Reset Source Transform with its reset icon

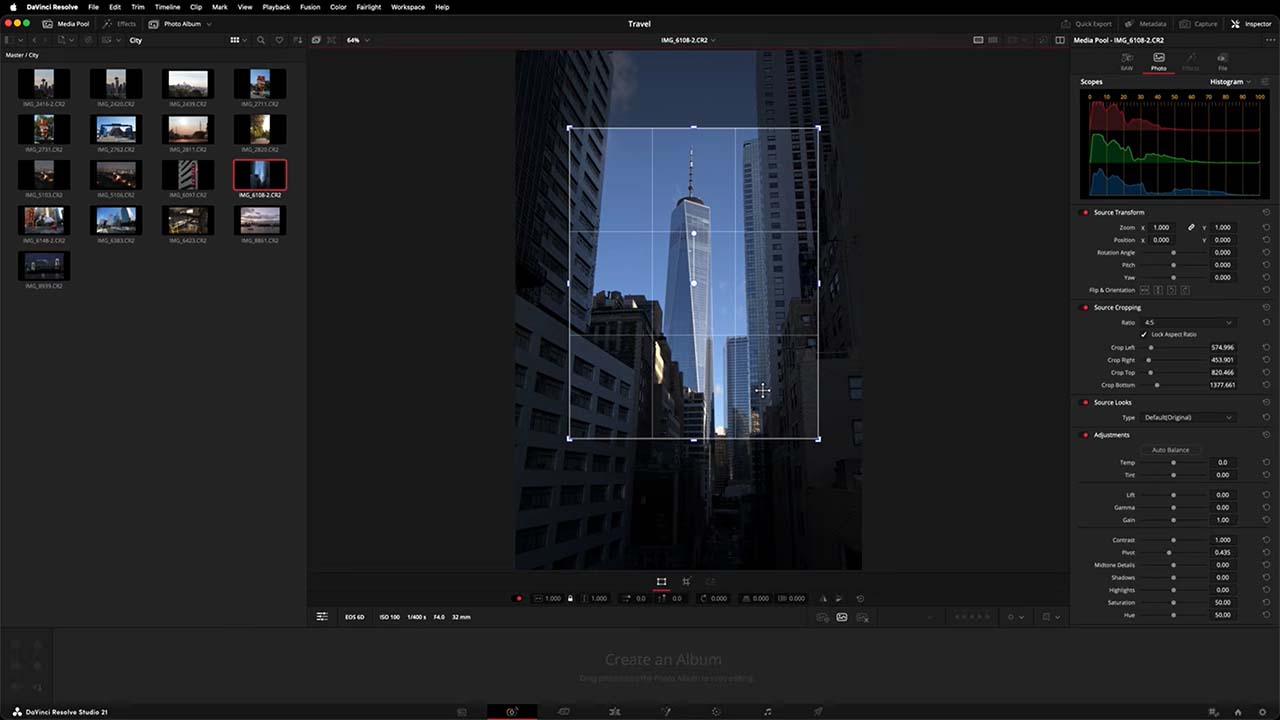click(1266, 212)
